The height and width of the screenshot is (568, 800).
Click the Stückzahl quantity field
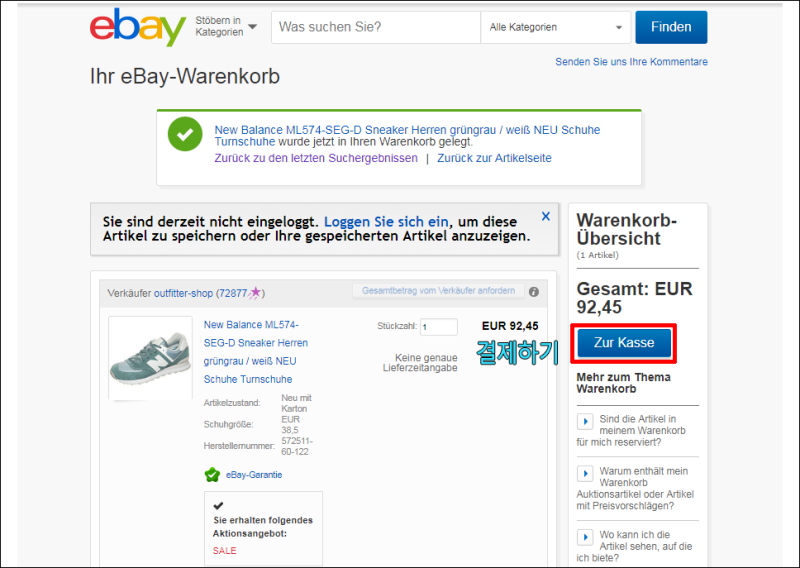pyautogui.click(x=439, y=327)
